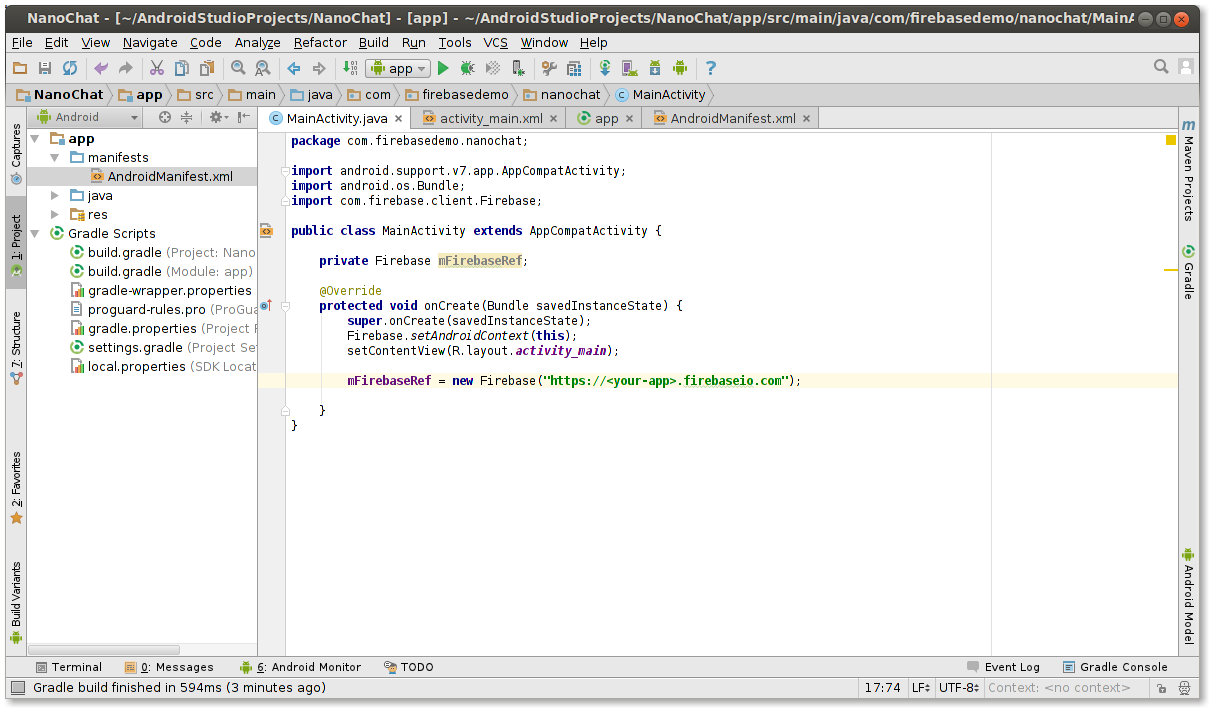This screenshot has width=1209, height=708.
Task: Click the Help question mark icon
Action: coord(711,68)
